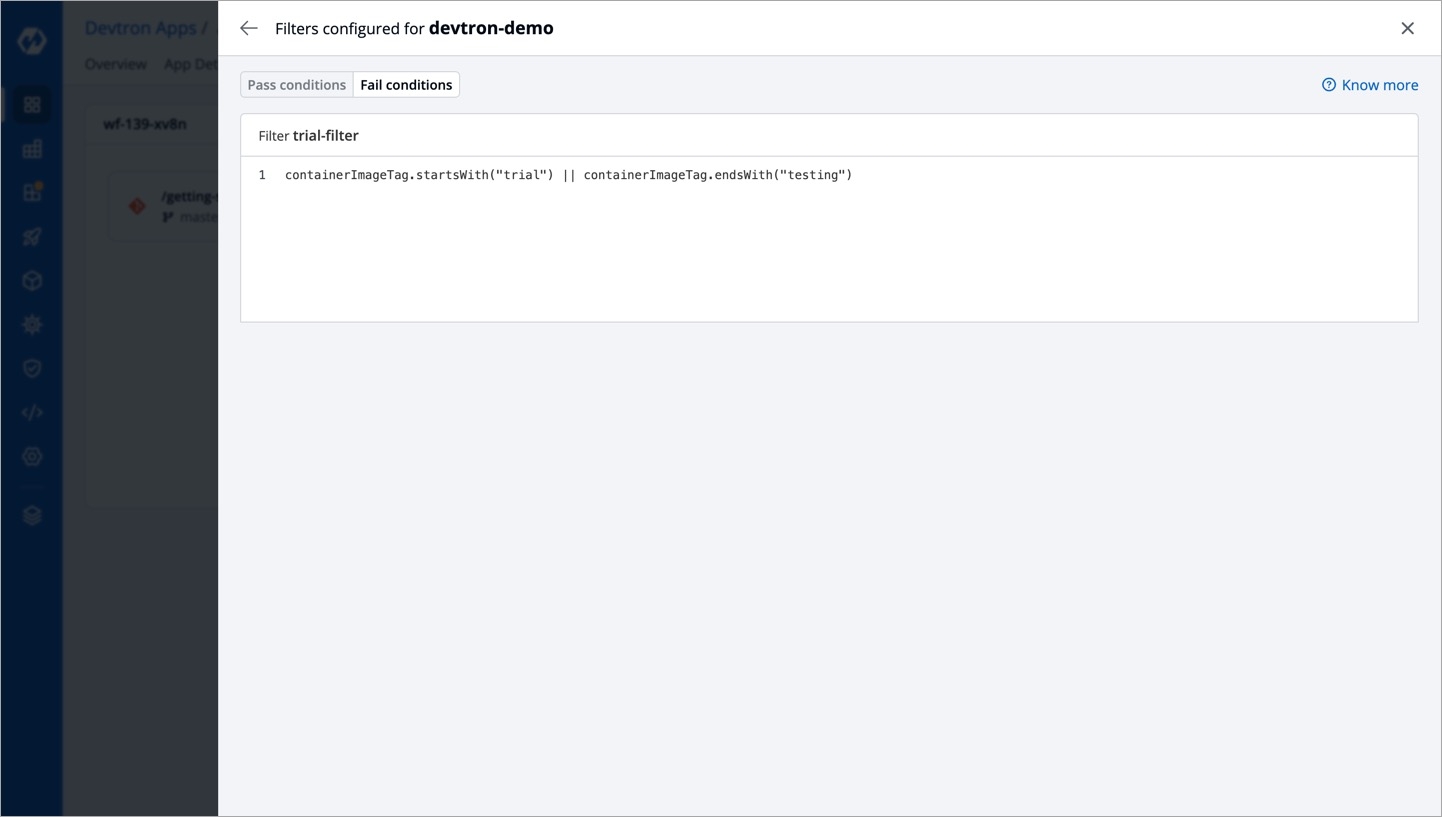Viewport: 1442px width, 817px height.
Task: Close the filters panel with X
Action: tap(1407, 28)
